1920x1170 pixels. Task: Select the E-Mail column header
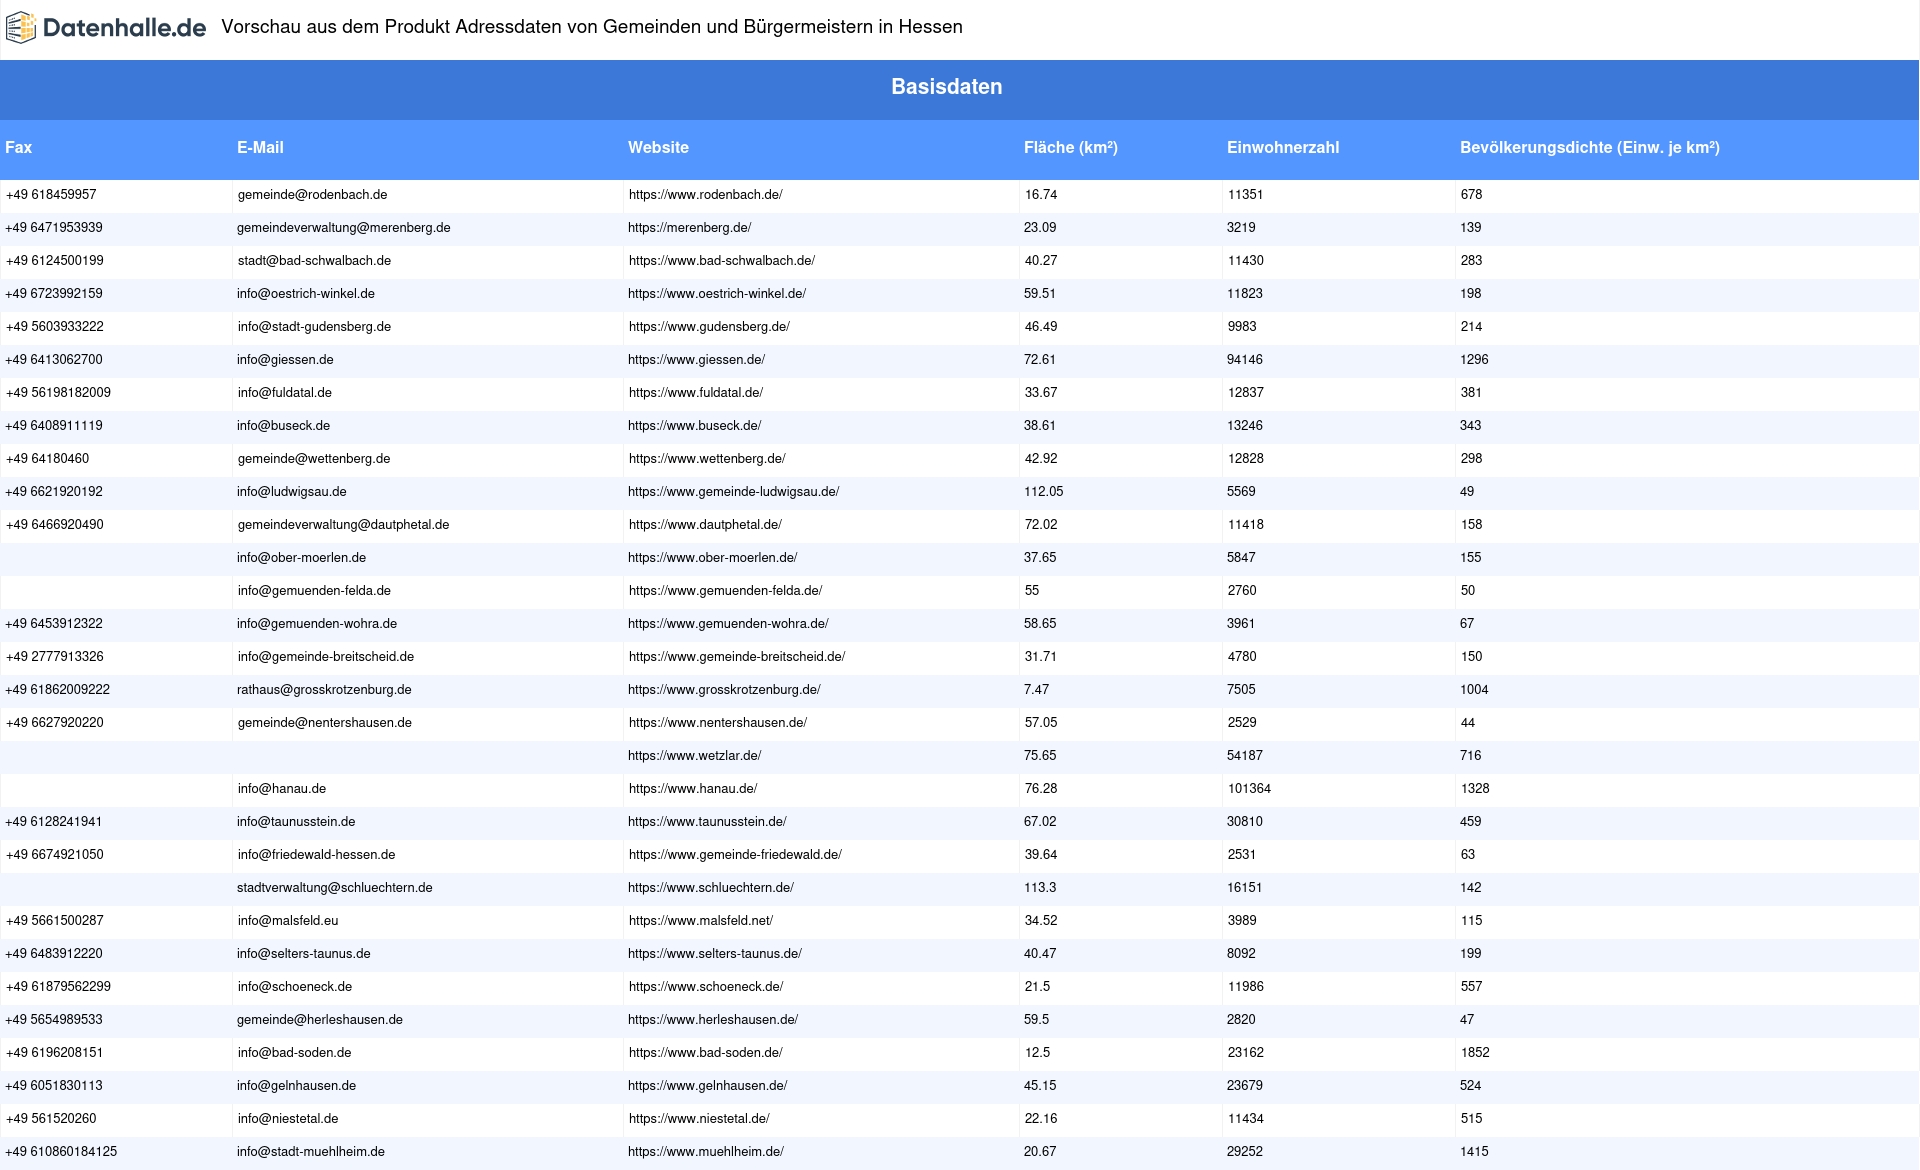(x=260, y=148)
